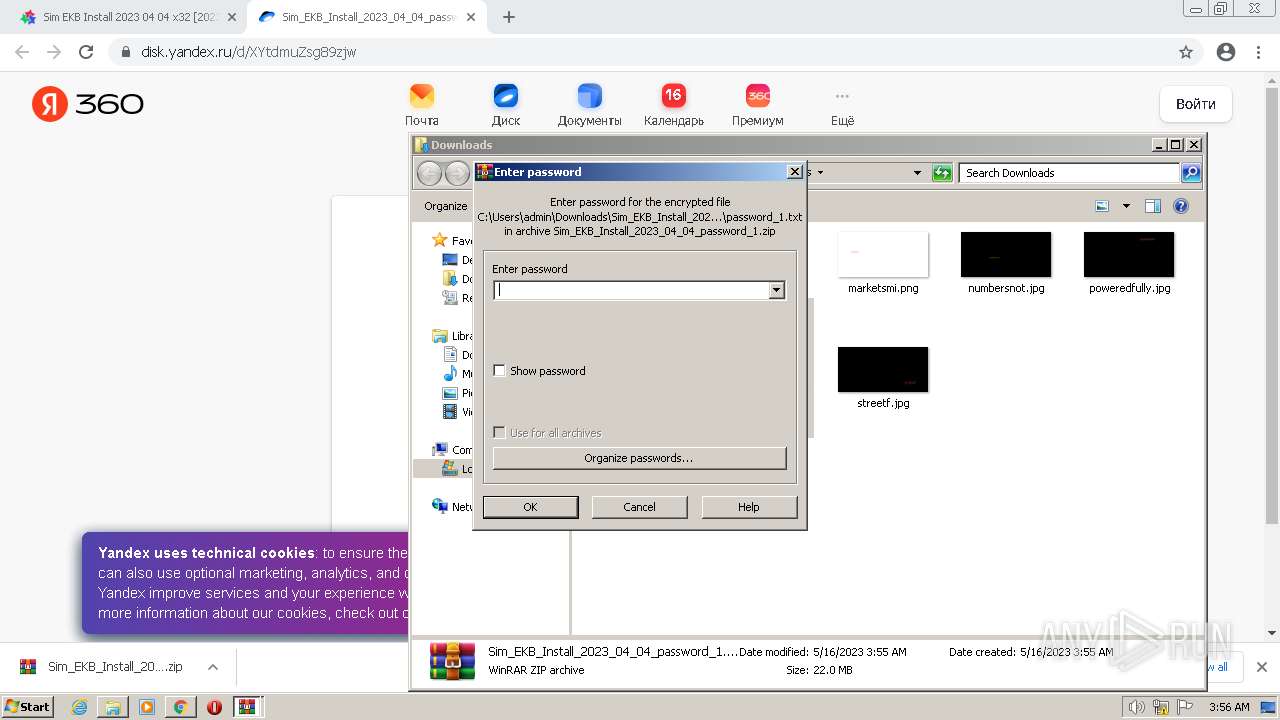1280x720 pixels.
Task: Open the Explorer views options dropdown arrow
Action: (1126, 206)
